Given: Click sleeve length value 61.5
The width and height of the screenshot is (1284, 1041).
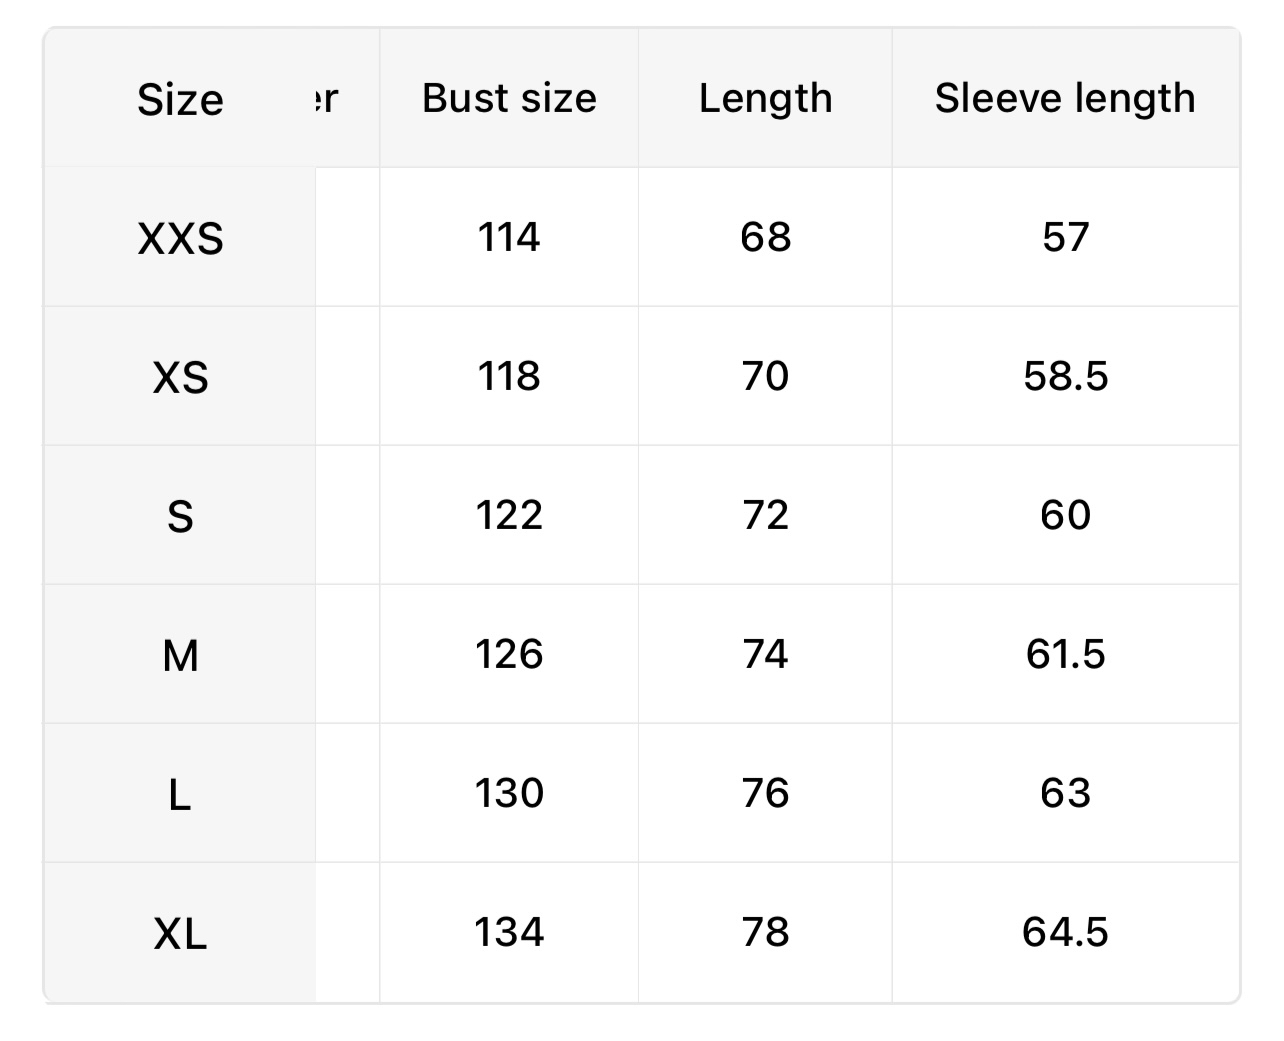Looking at the screenshot, I should (1065, 654).
